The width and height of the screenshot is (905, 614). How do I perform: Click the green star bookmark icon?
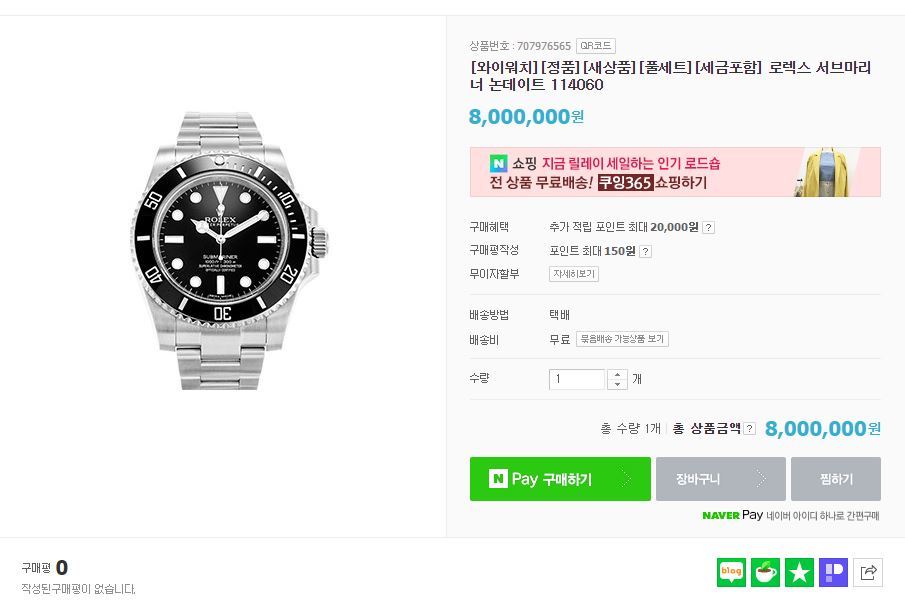coord(799,572)
